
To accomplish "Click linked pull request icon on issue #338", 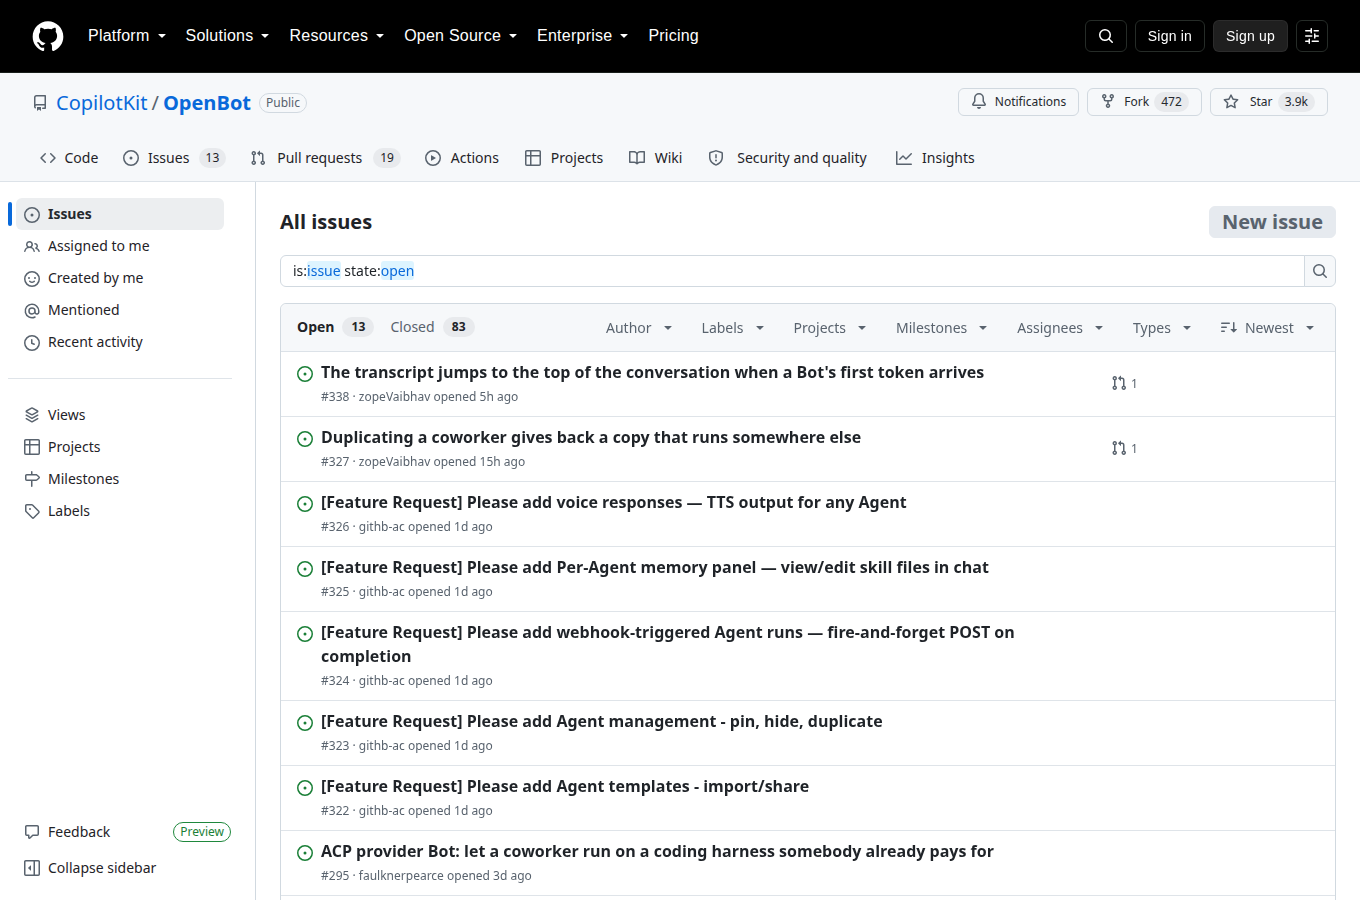I will [x=1119, y=383].
